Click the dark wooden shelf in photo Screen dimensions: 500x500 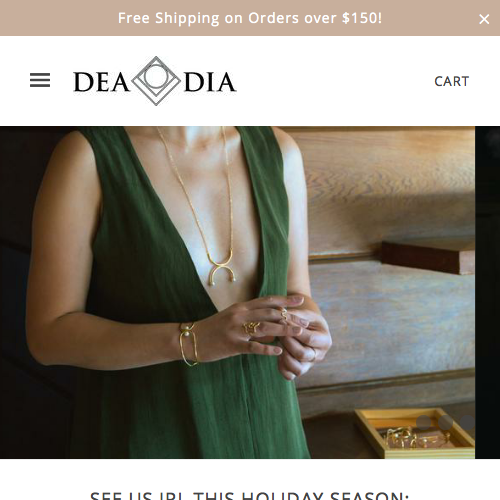[428, 257]
